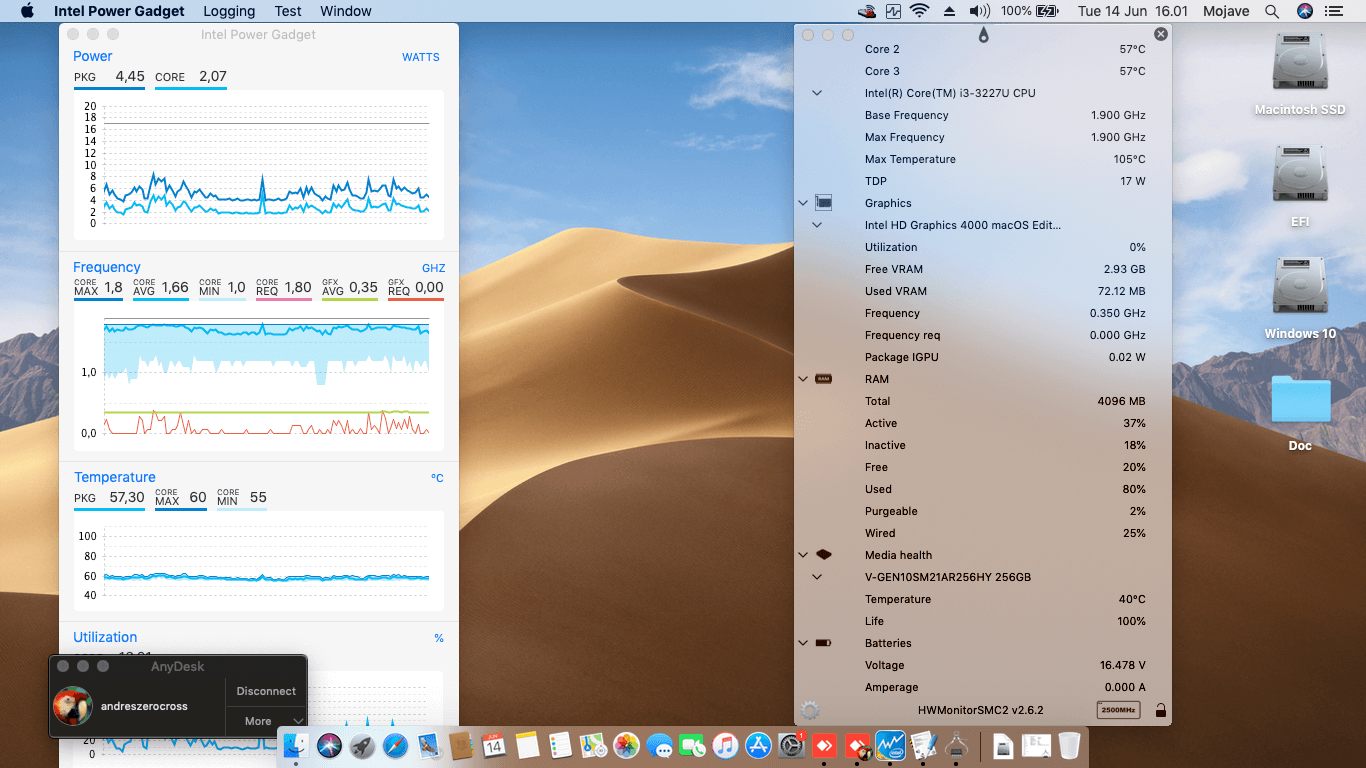Open the Apple menu
The width and height of the screenshot is (1366, 768).
coord(27,11)
